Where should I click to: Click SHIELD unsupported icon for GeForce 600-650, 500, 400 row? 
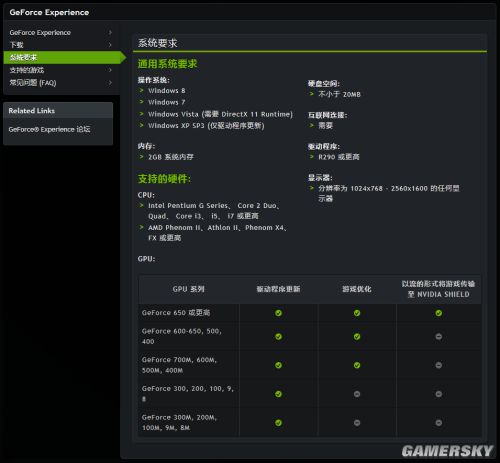(439, 337)
